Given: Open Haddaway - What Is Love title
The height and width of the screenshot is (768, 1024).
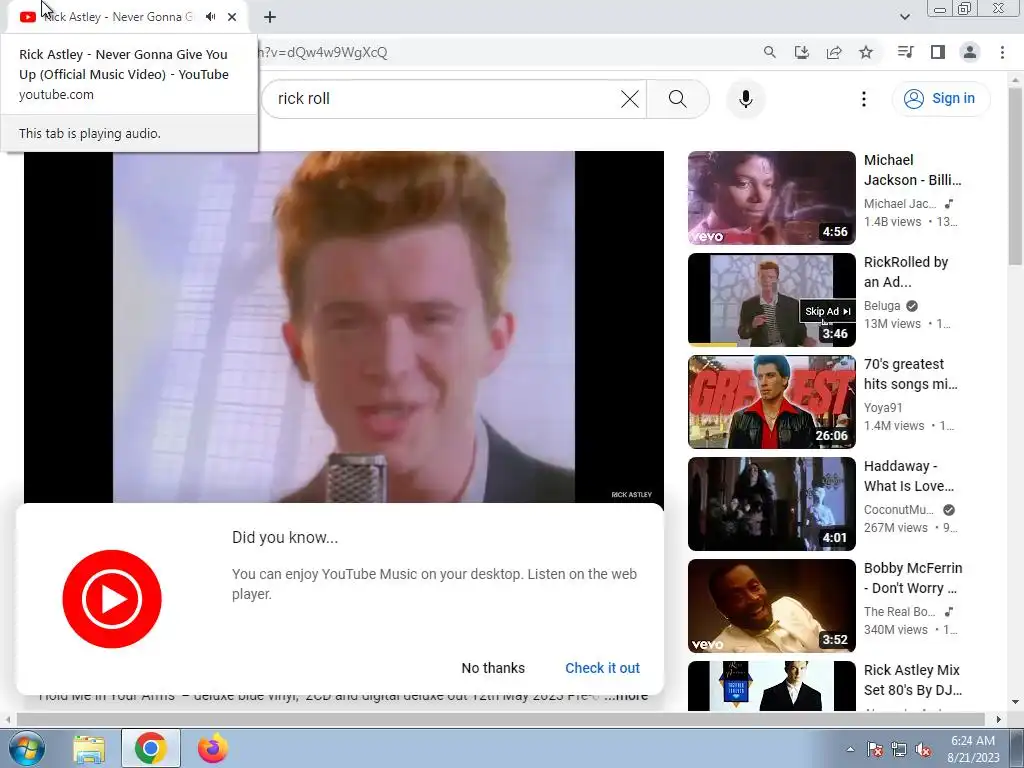Looking at the screenshot, I should (908, 475).
